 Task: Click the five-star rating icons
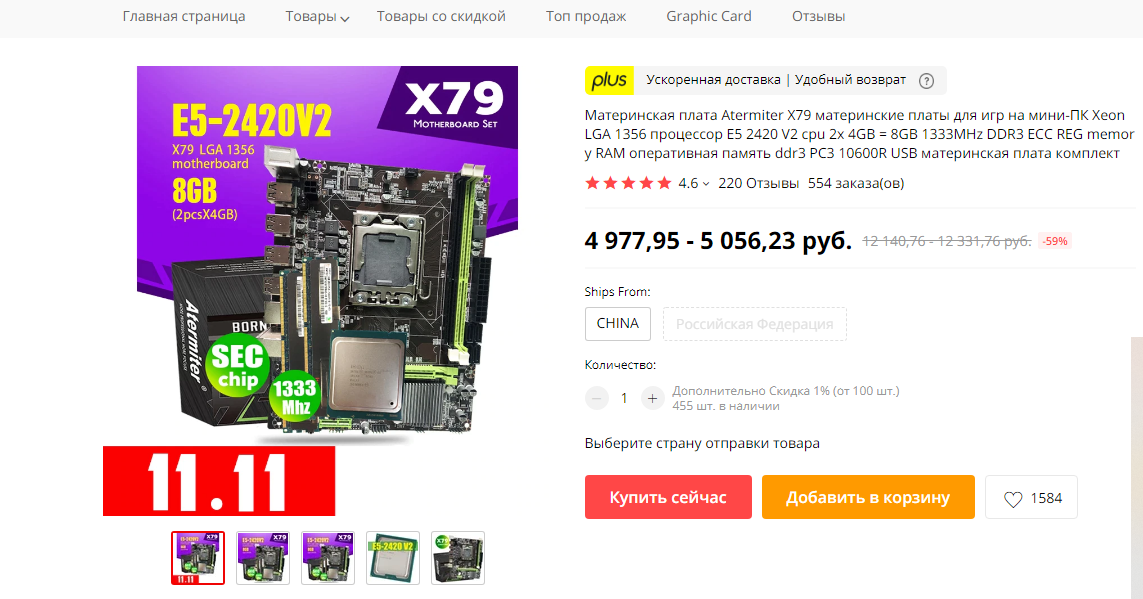(x=628, y=183)
